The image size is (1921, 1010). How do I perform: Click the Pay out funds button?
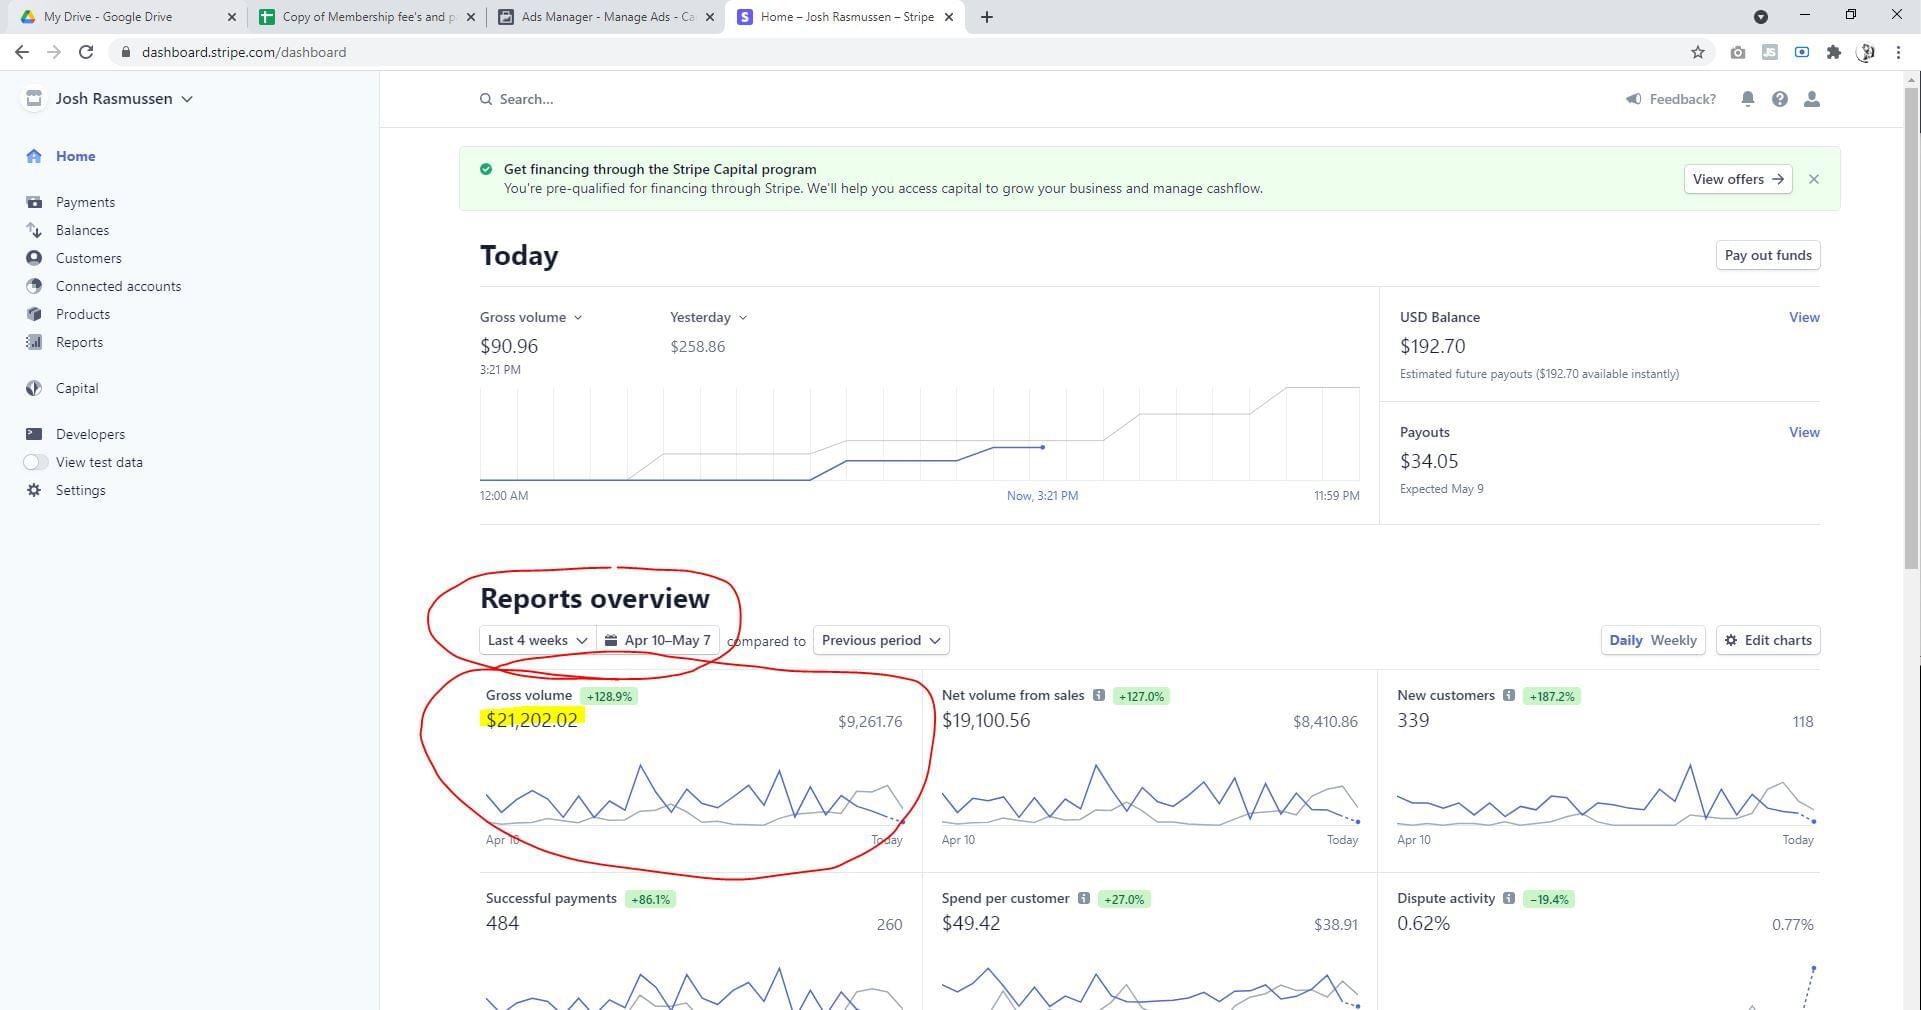(x=1767, y=255)
